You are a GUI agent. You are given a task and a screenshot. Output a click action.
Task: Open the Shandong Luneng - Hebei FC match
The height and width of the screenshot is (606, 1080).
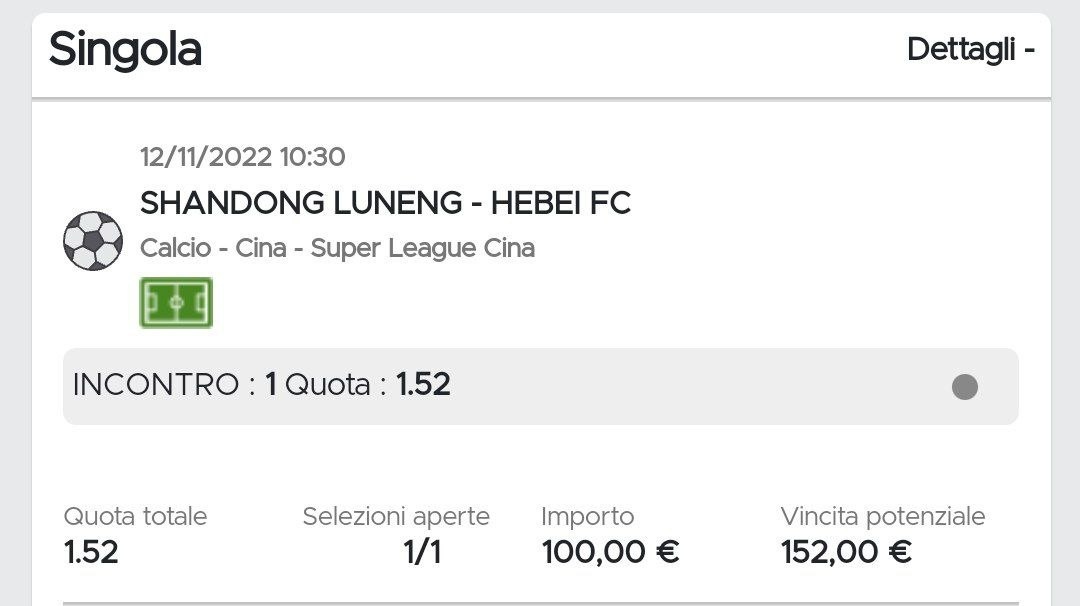385,203
